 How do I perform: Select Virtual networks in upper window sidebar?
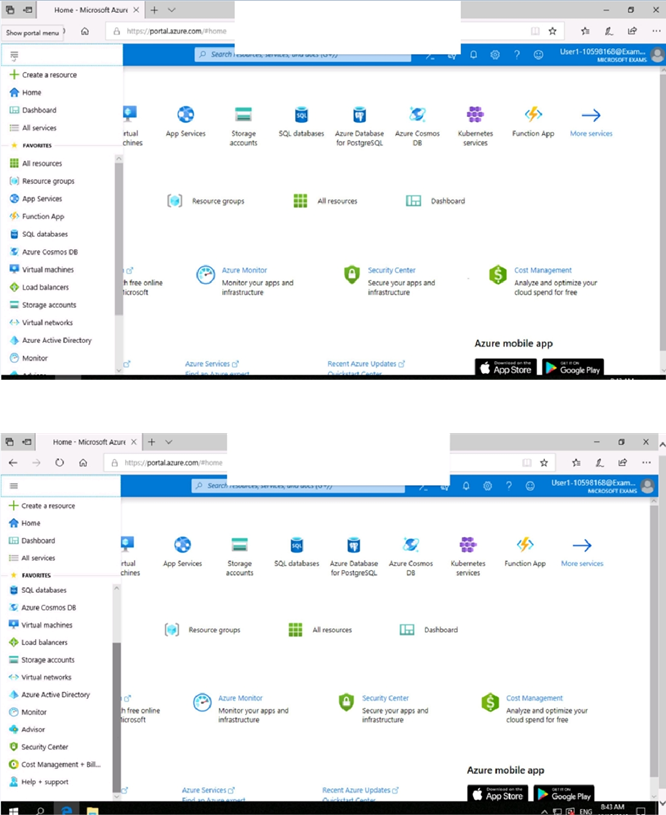[41, 322]
